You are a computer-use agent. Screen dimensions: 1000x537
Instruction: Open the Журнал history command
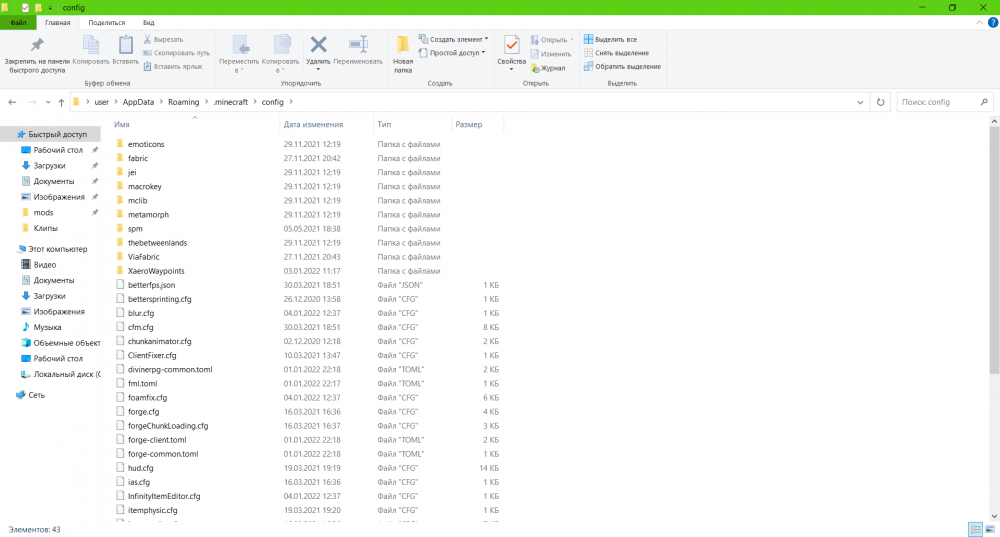pos(548,68)
